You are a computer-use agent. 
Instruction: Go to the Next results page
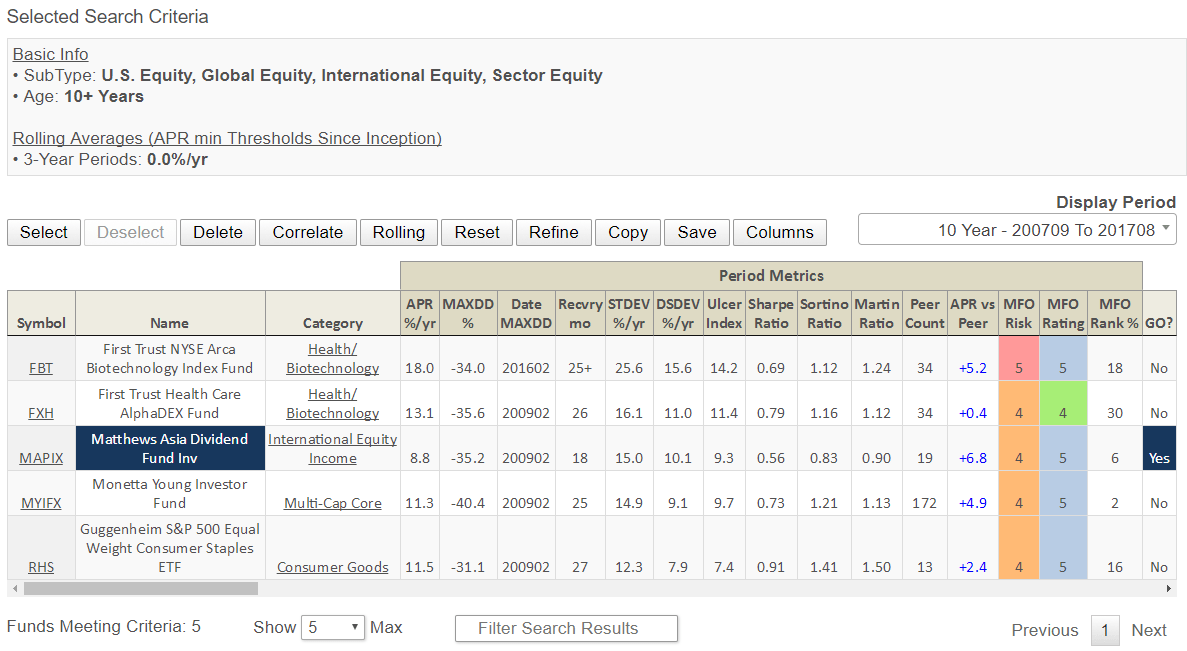point(1148,630)
